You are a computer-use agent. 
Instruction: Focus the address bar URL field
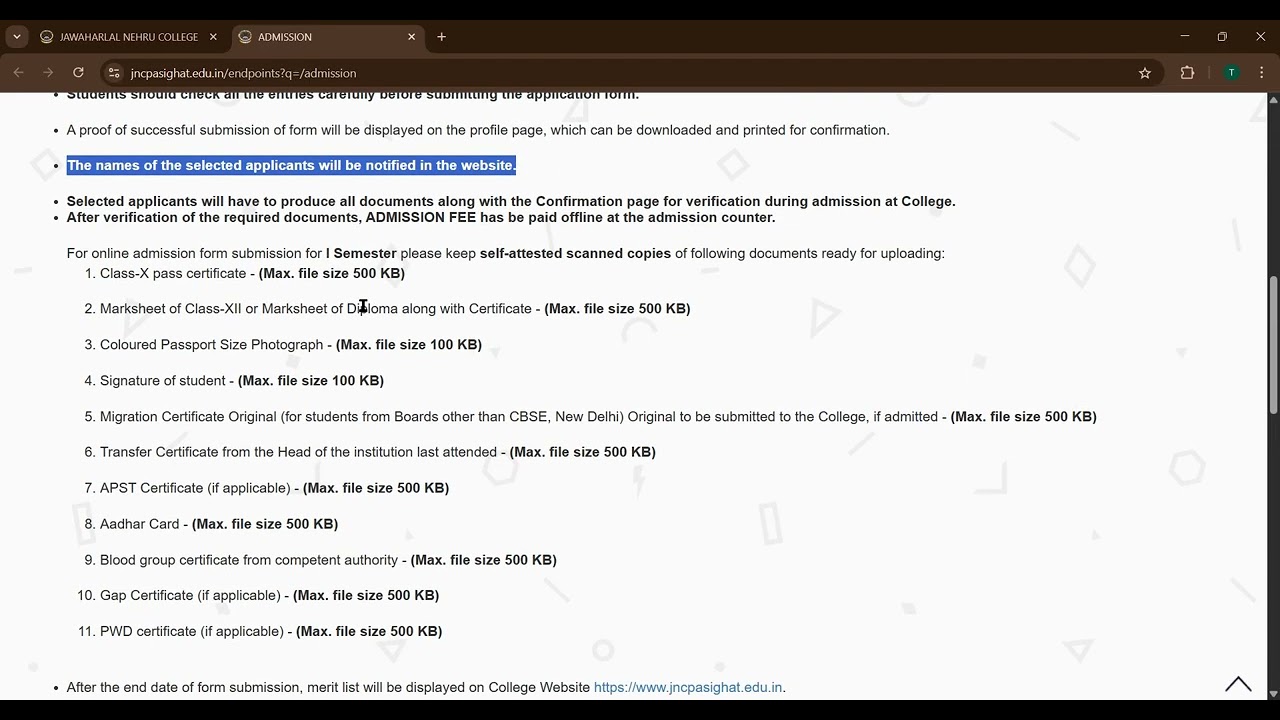(630, 73)
